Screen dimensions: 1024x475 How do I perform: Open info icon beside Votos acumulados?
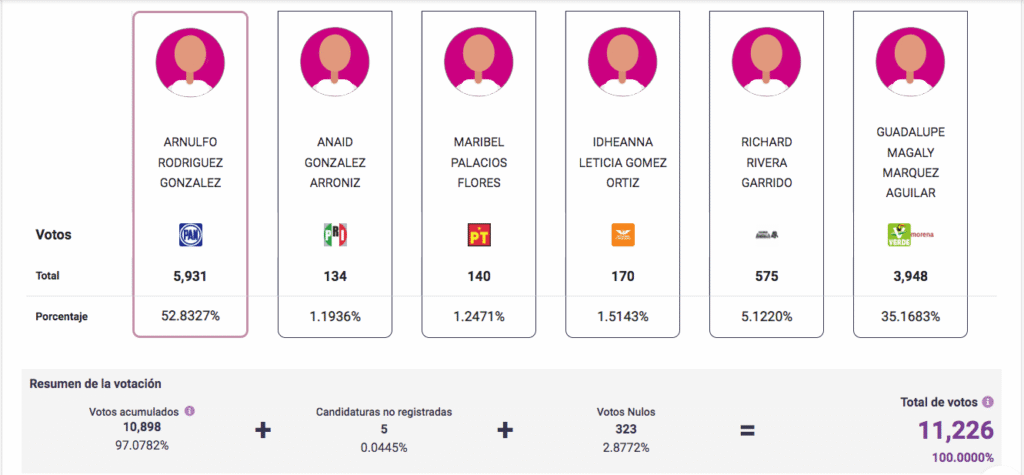pos(189,410)
